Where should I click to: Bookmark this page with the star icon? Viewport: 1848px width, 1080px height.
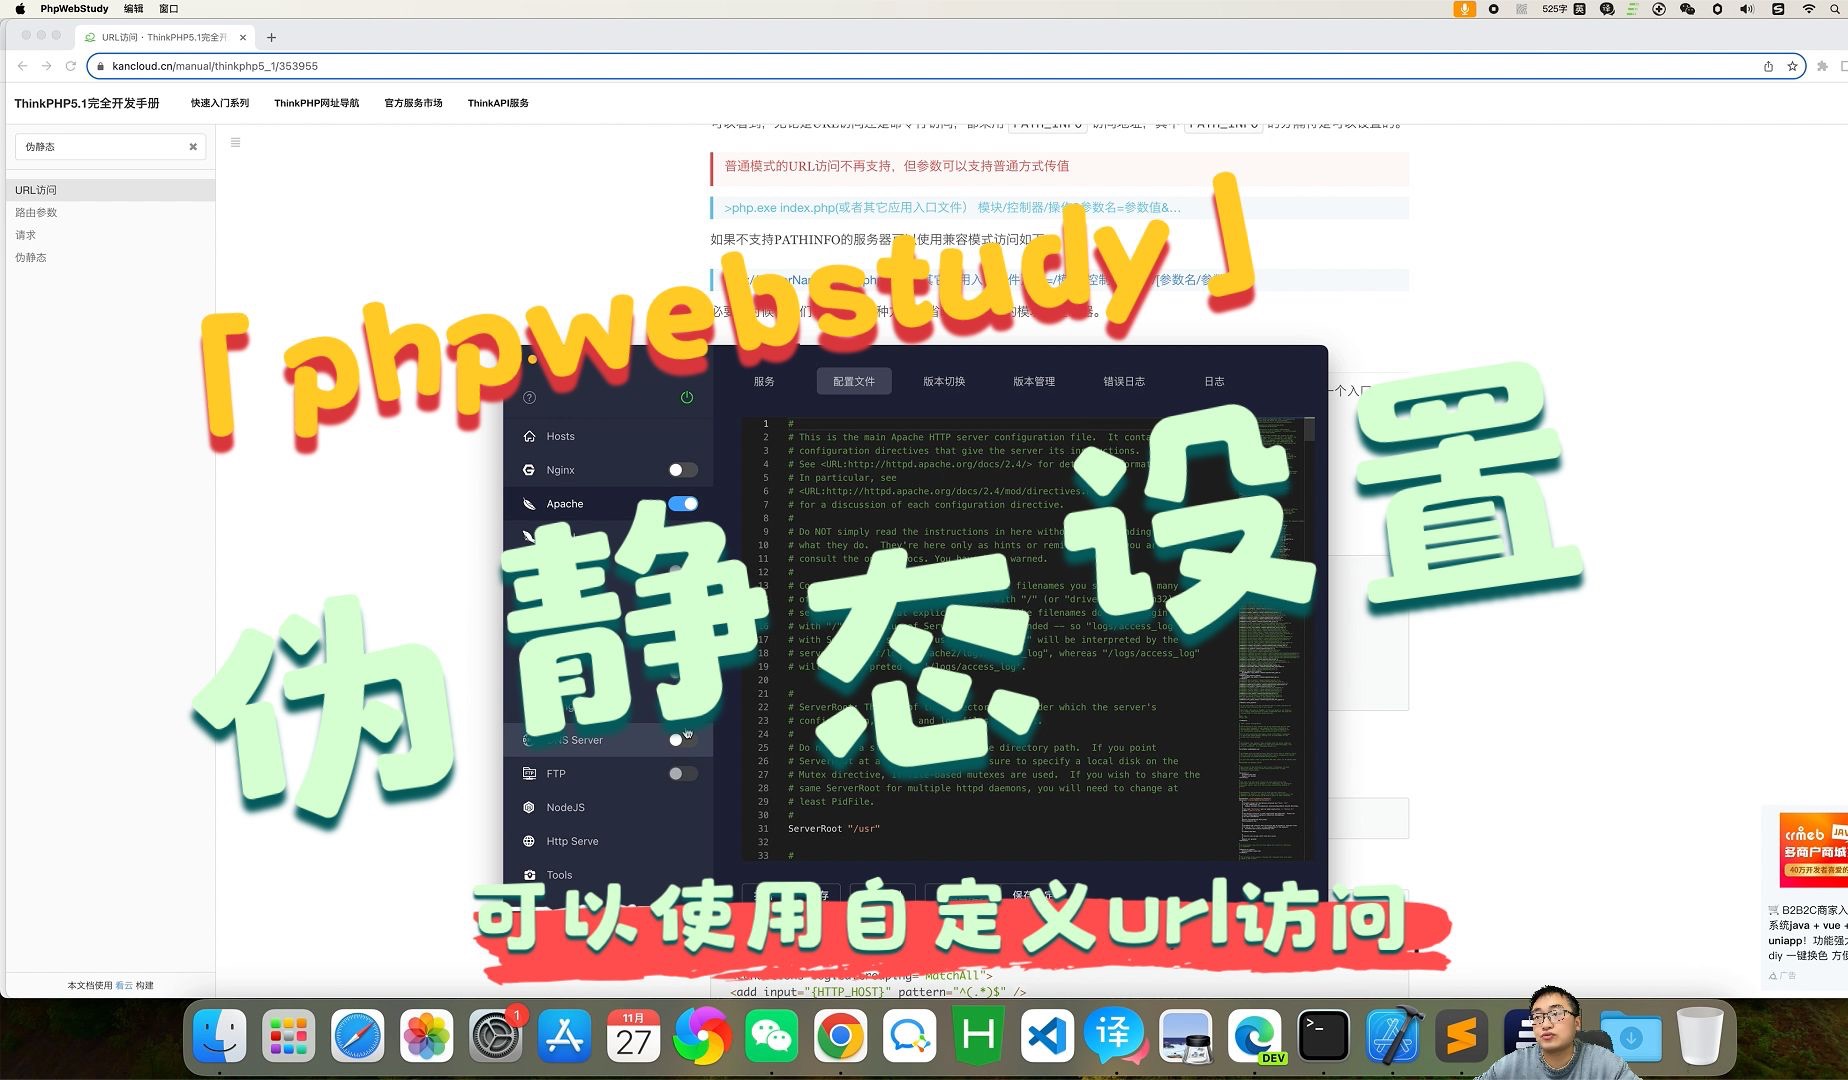click(1792, 66)
